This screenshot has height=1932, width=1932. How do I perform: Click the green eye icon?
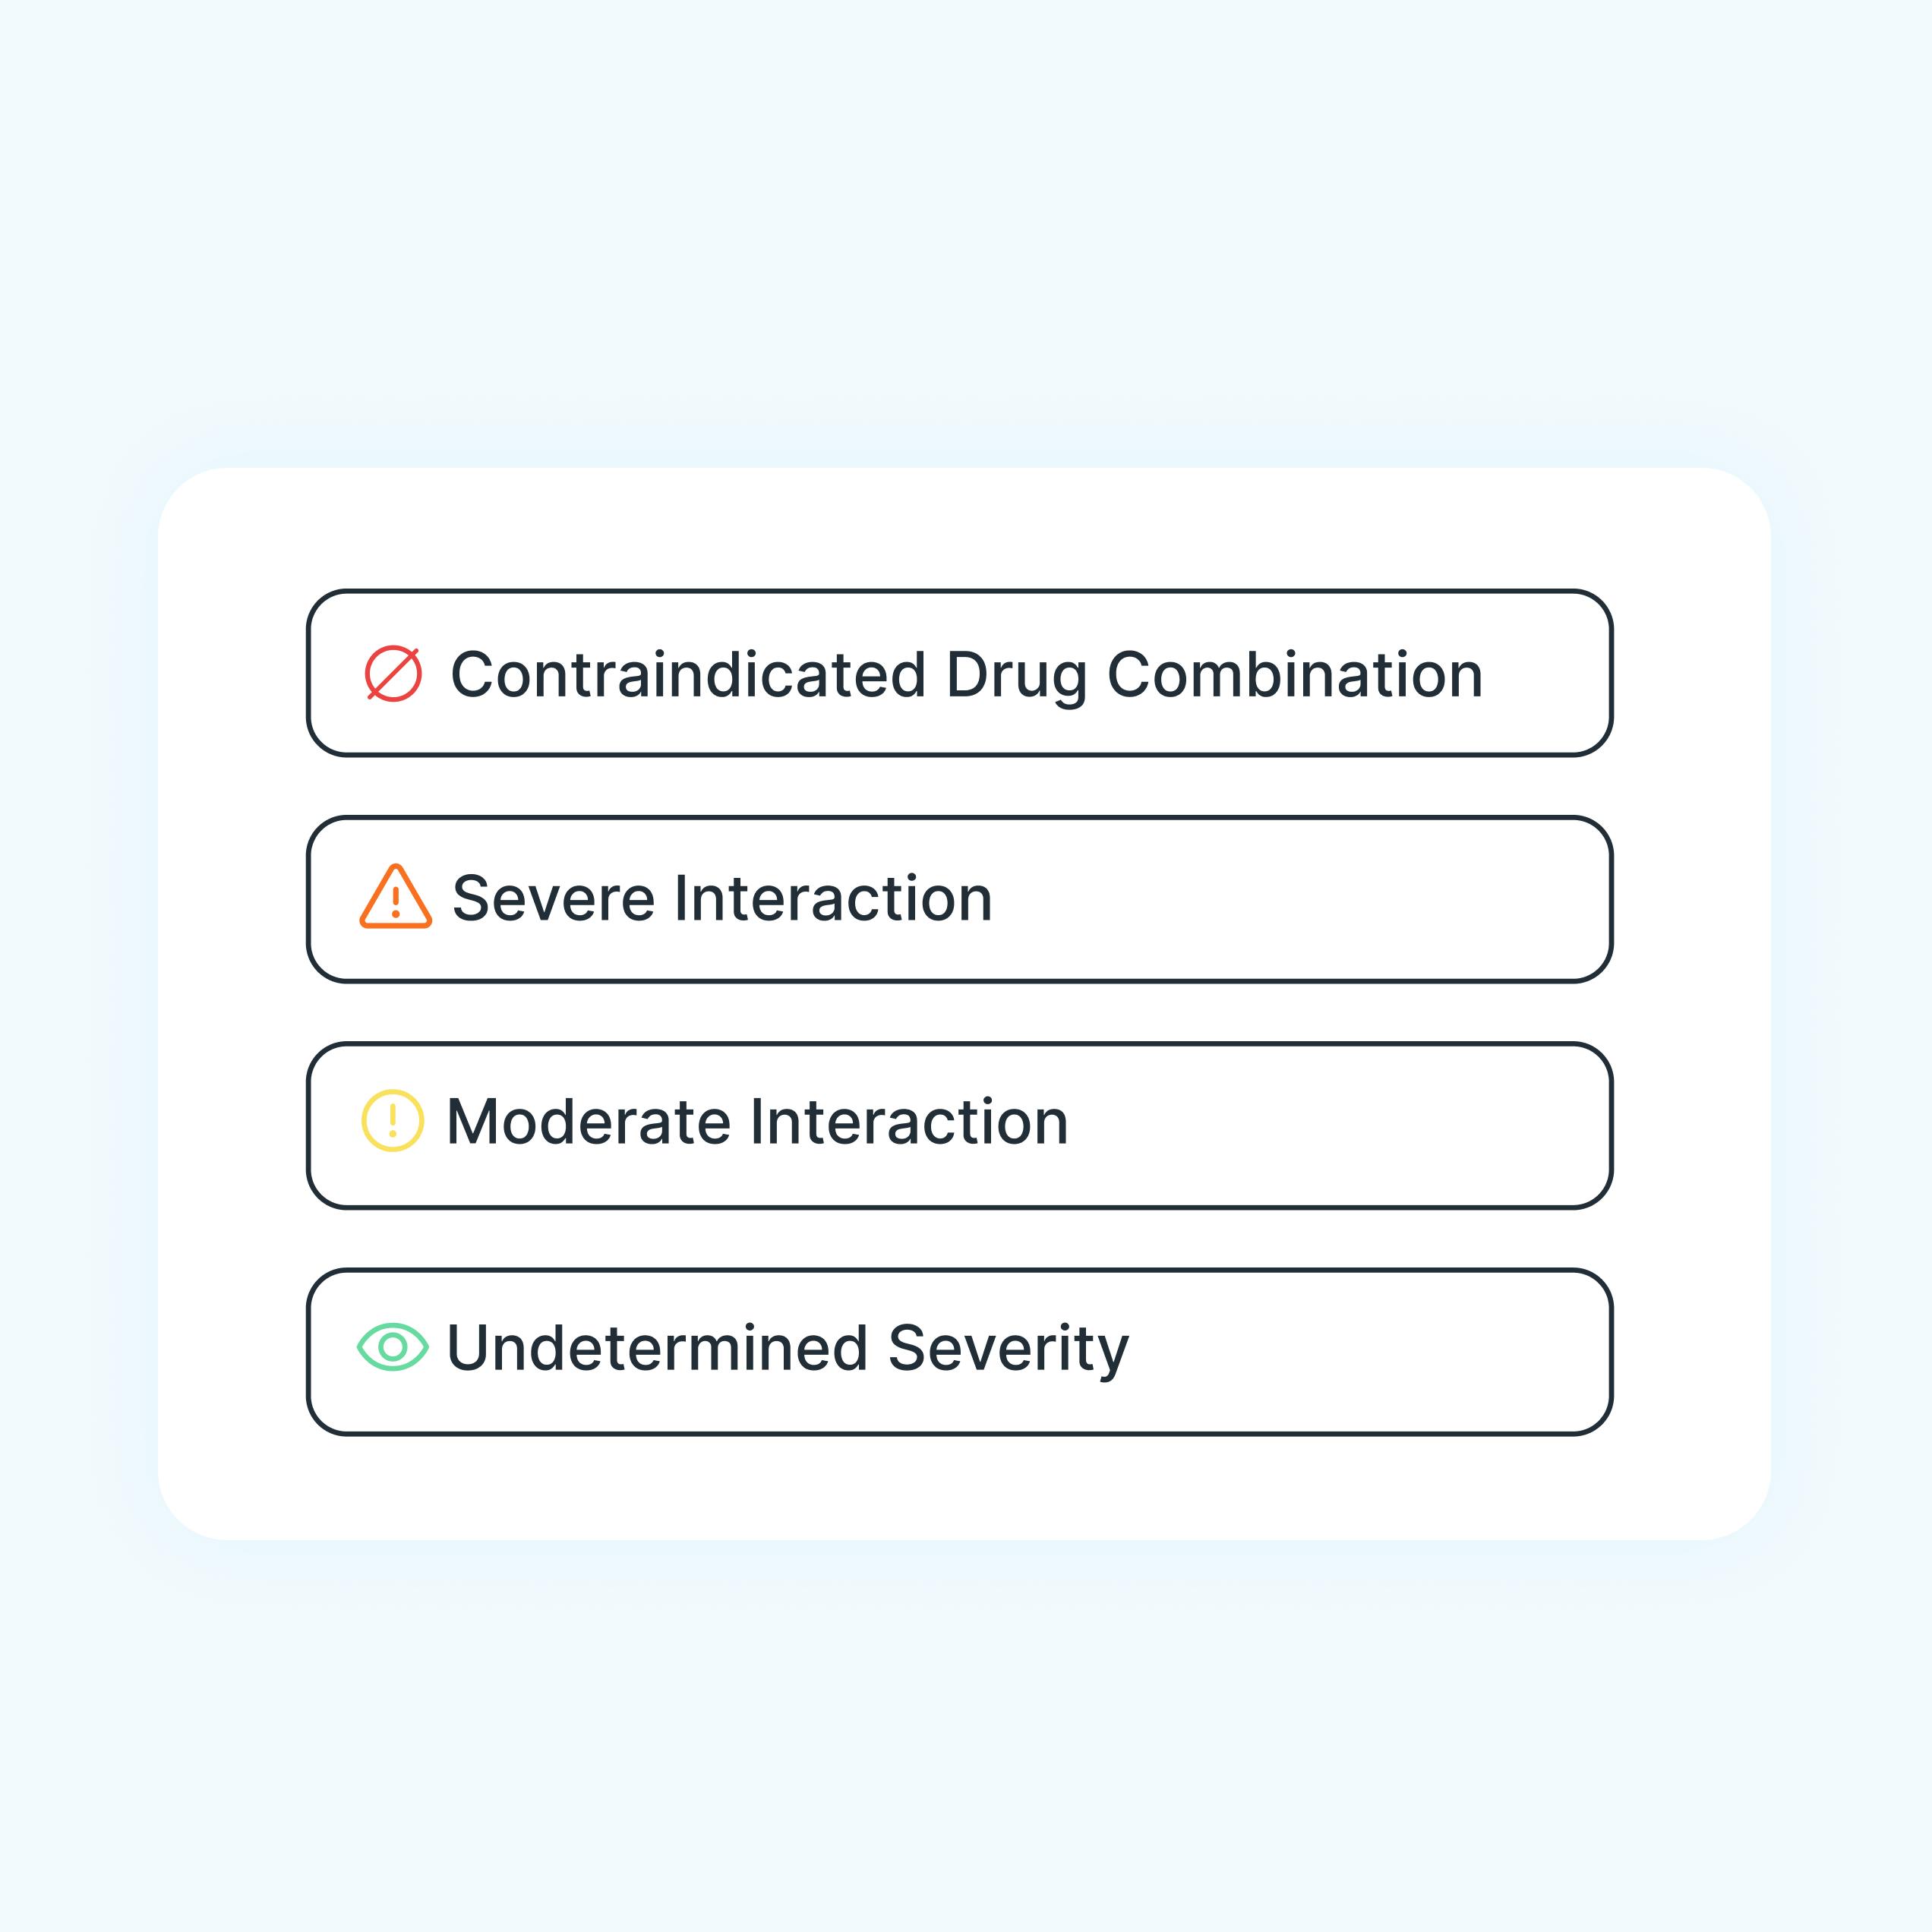[x=393, y=1347]
